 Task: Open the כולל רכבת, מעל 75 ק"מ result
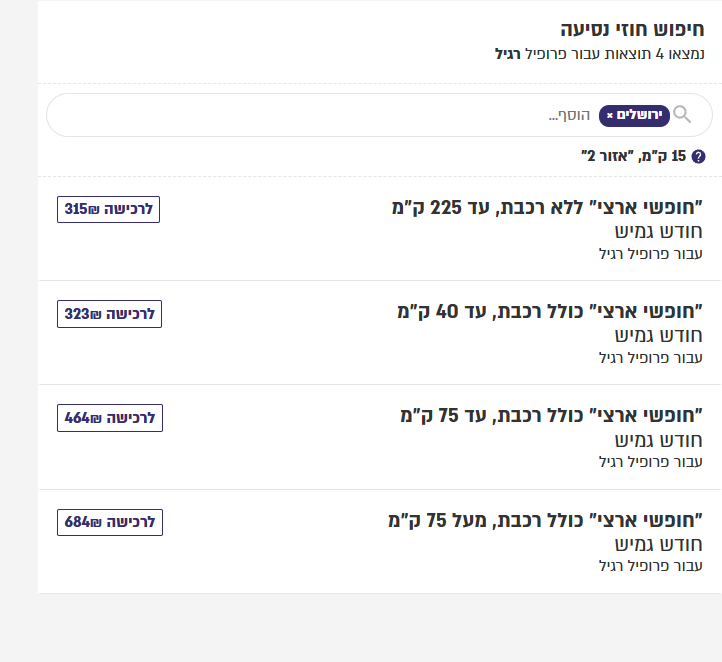[546, 520]
